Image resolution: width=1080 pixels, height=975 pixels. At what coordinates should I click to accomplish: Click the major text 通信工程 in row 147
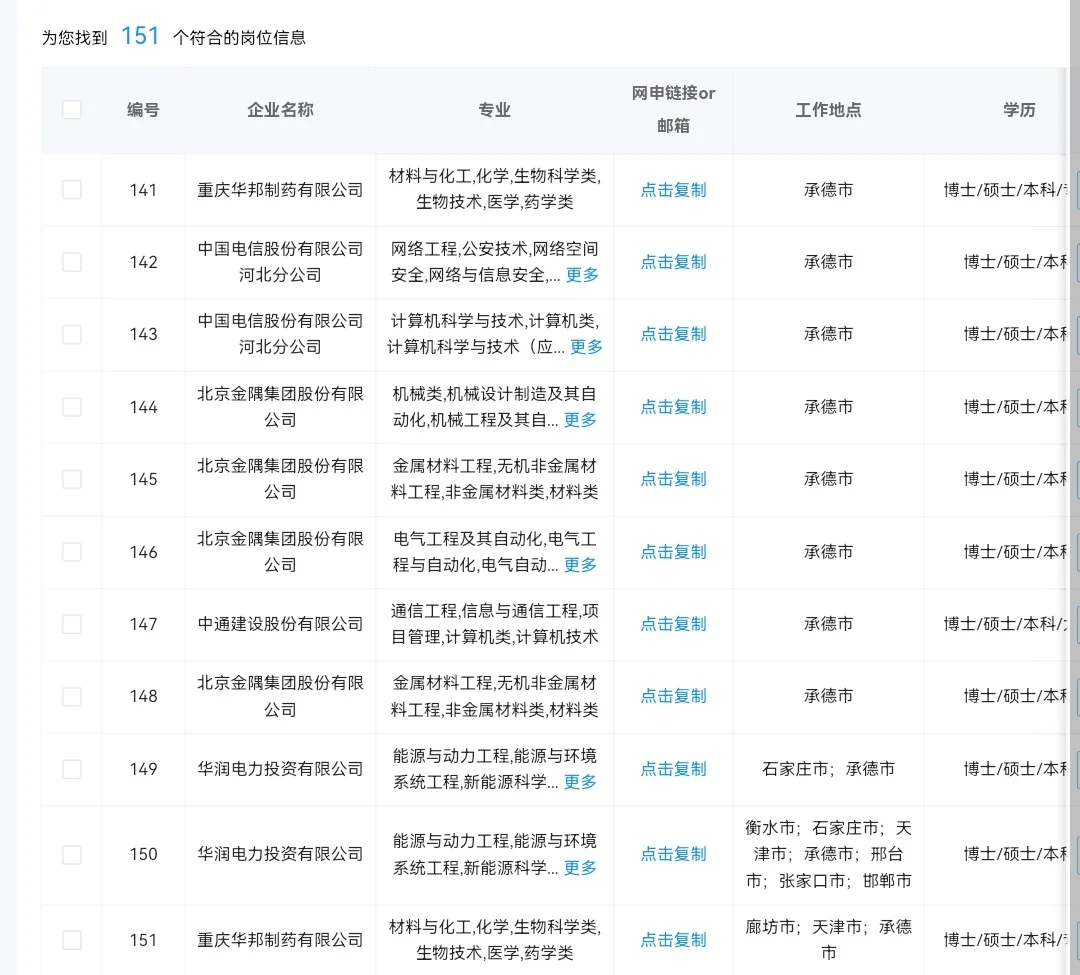424,611
